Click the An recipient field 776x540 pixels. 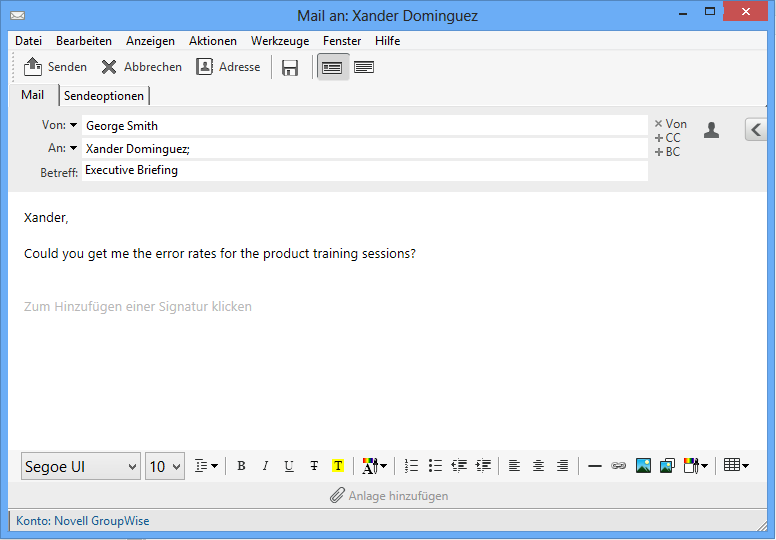[365, 148]
